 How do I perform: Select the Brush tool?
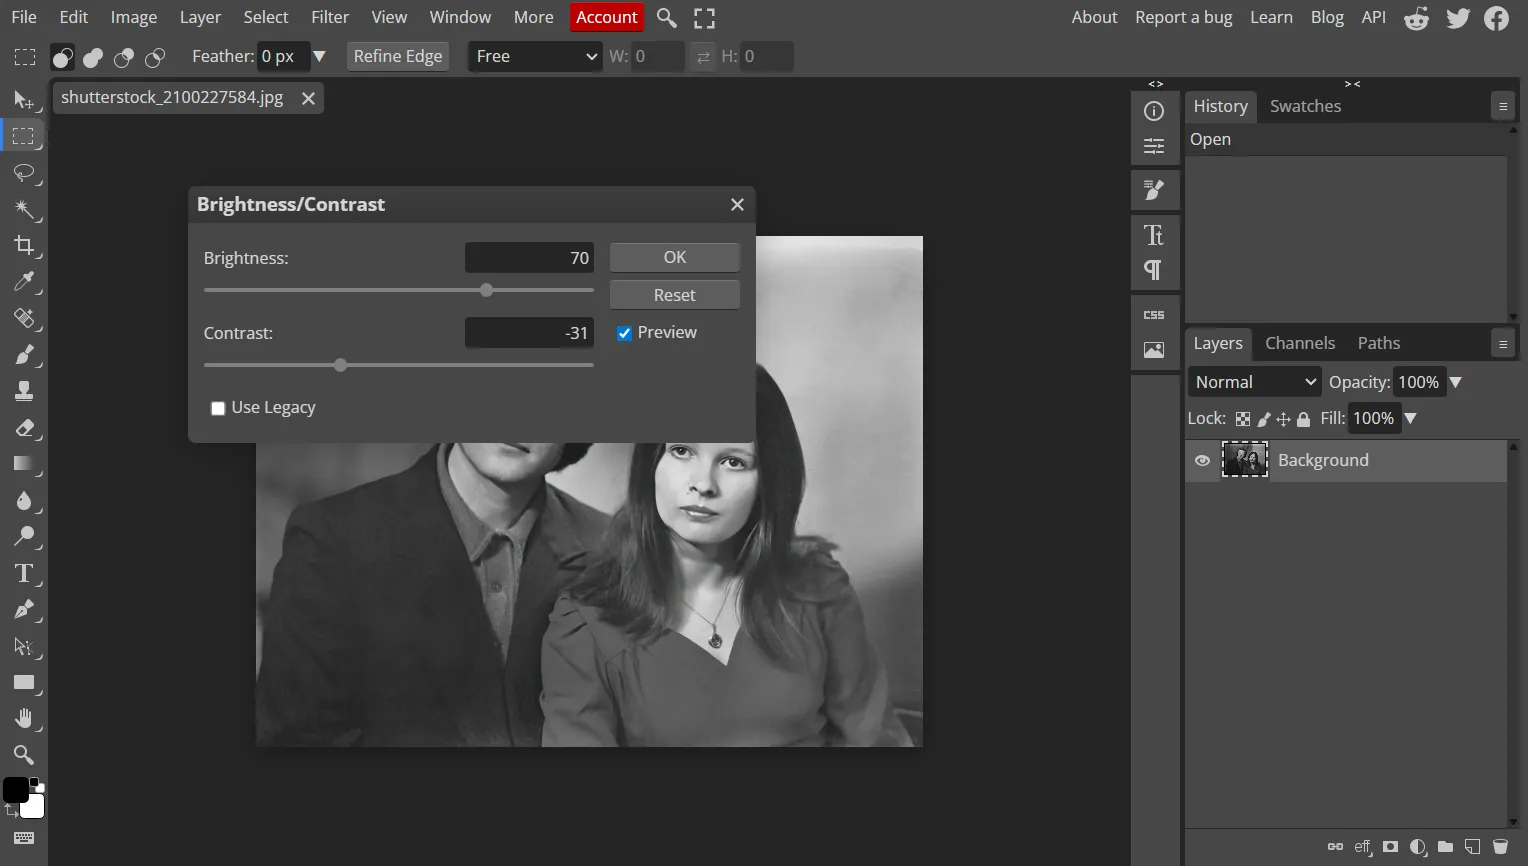[x=24, y=355]
